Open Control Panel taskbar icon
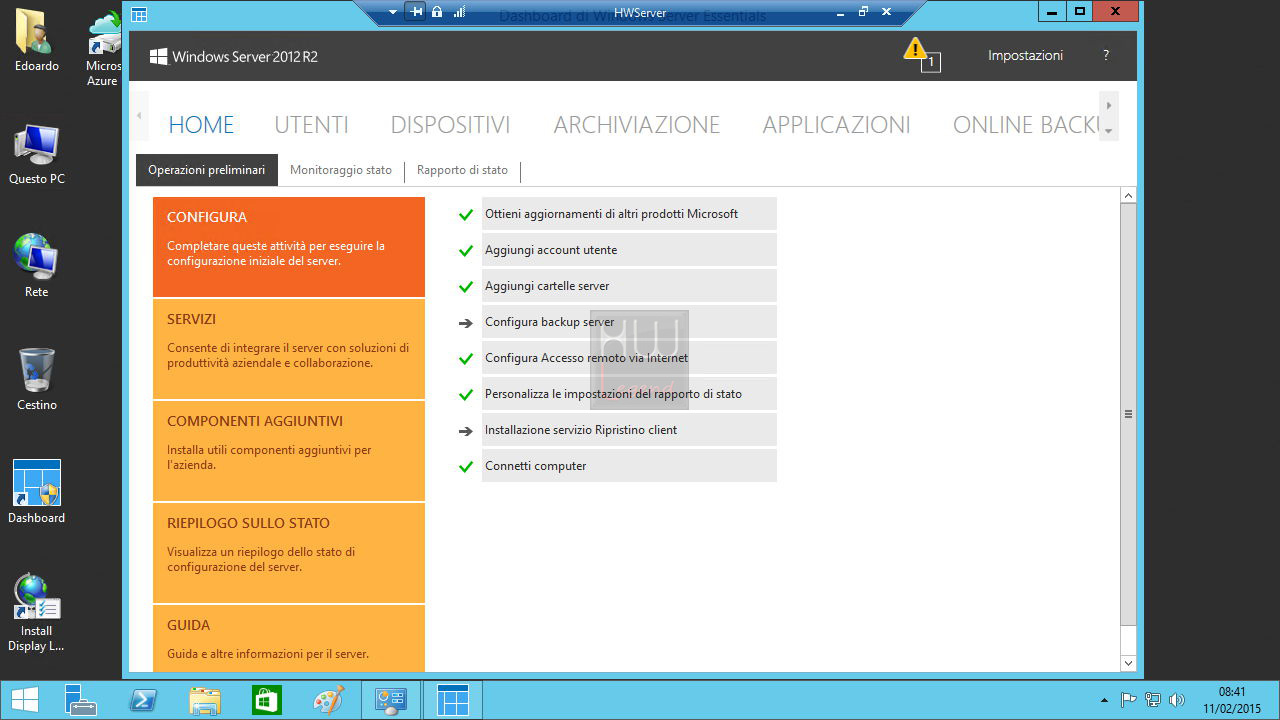 point(391,700)
